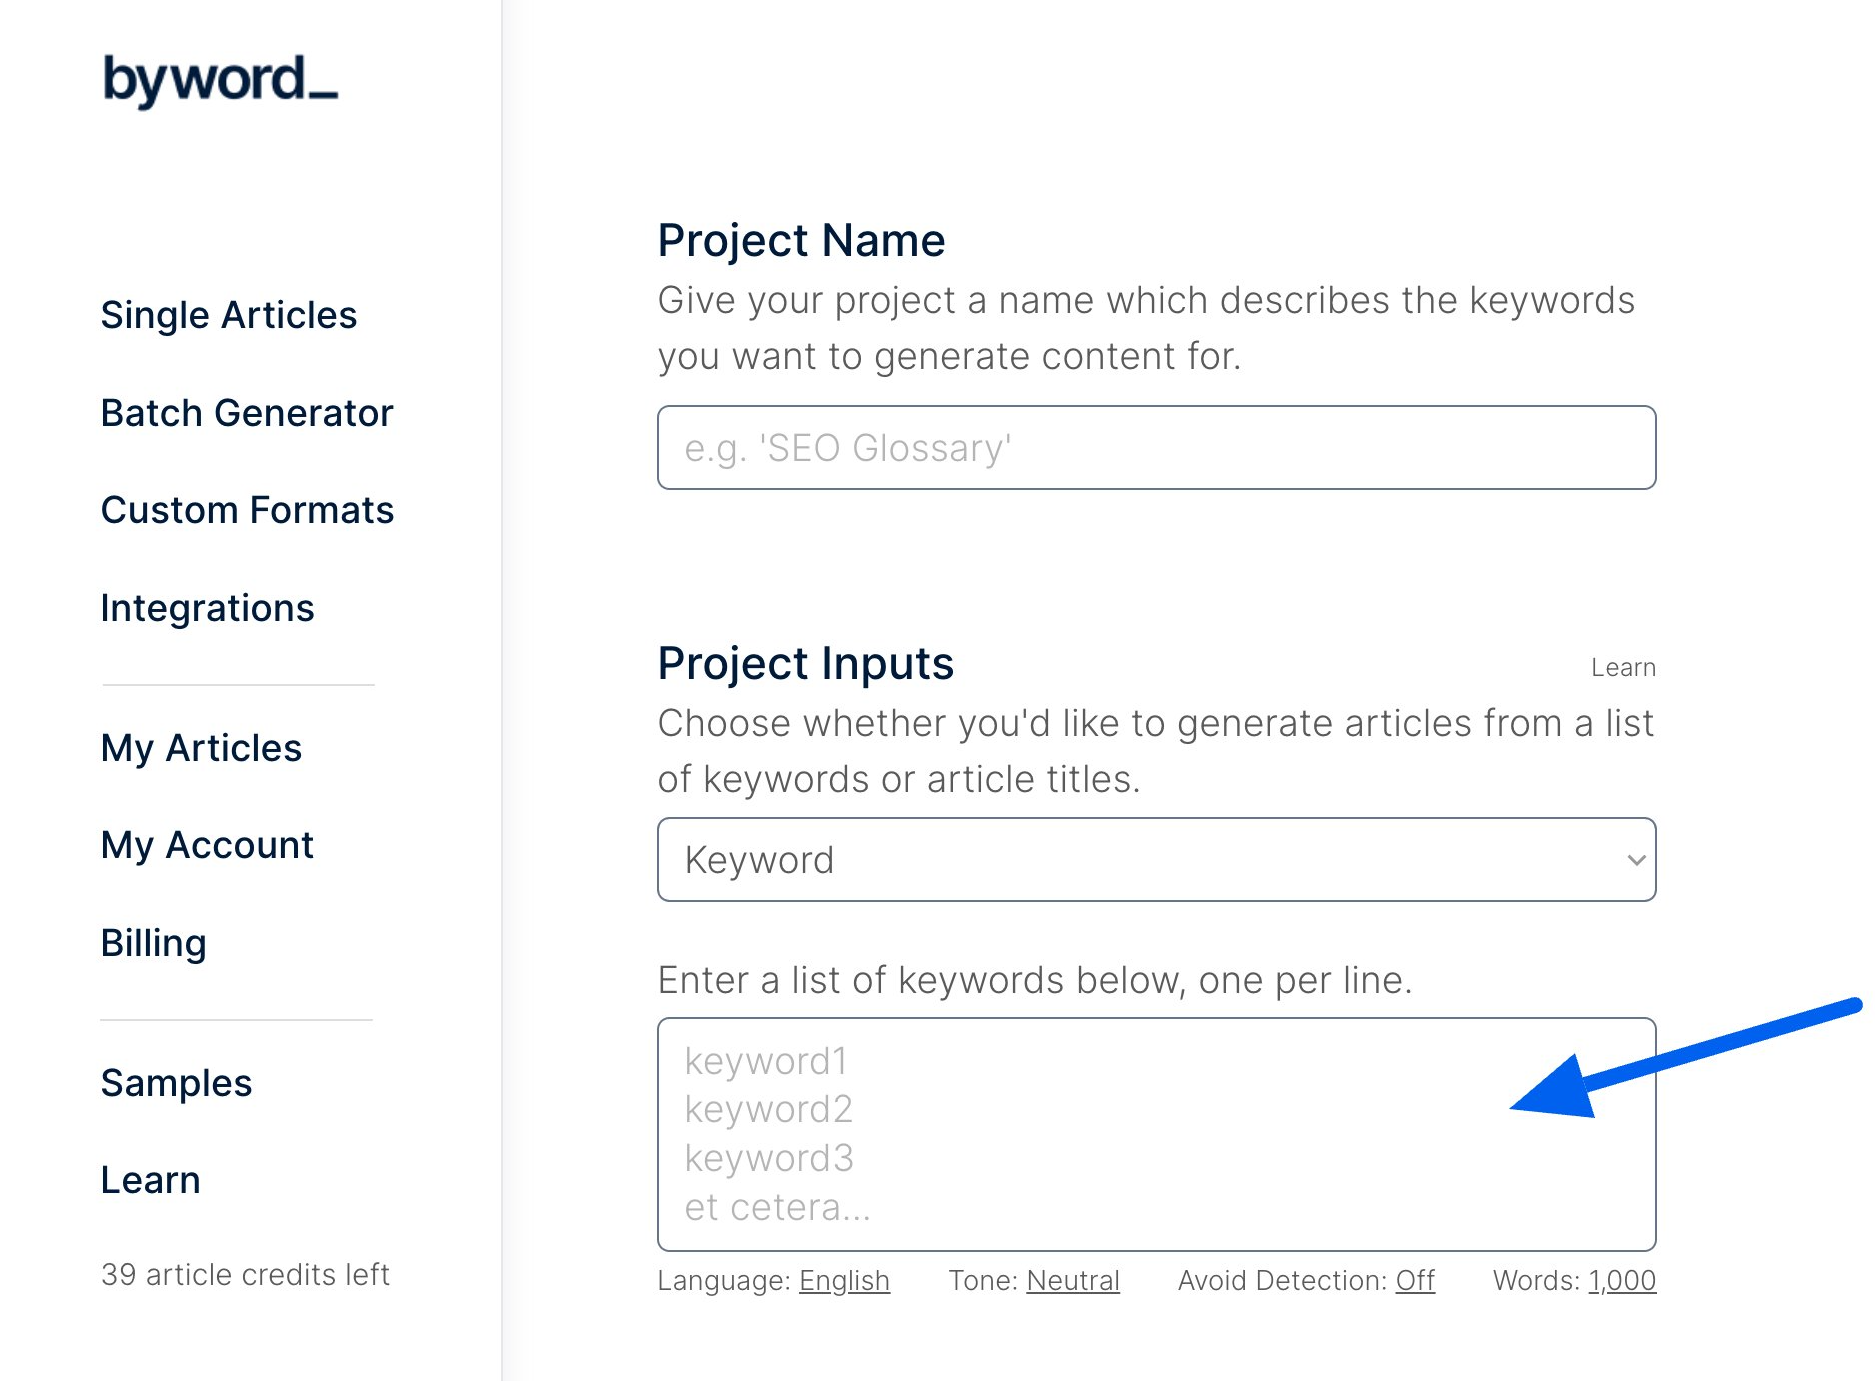View My Articles
Screen dimensions: 1875x1381
[201, 748]
